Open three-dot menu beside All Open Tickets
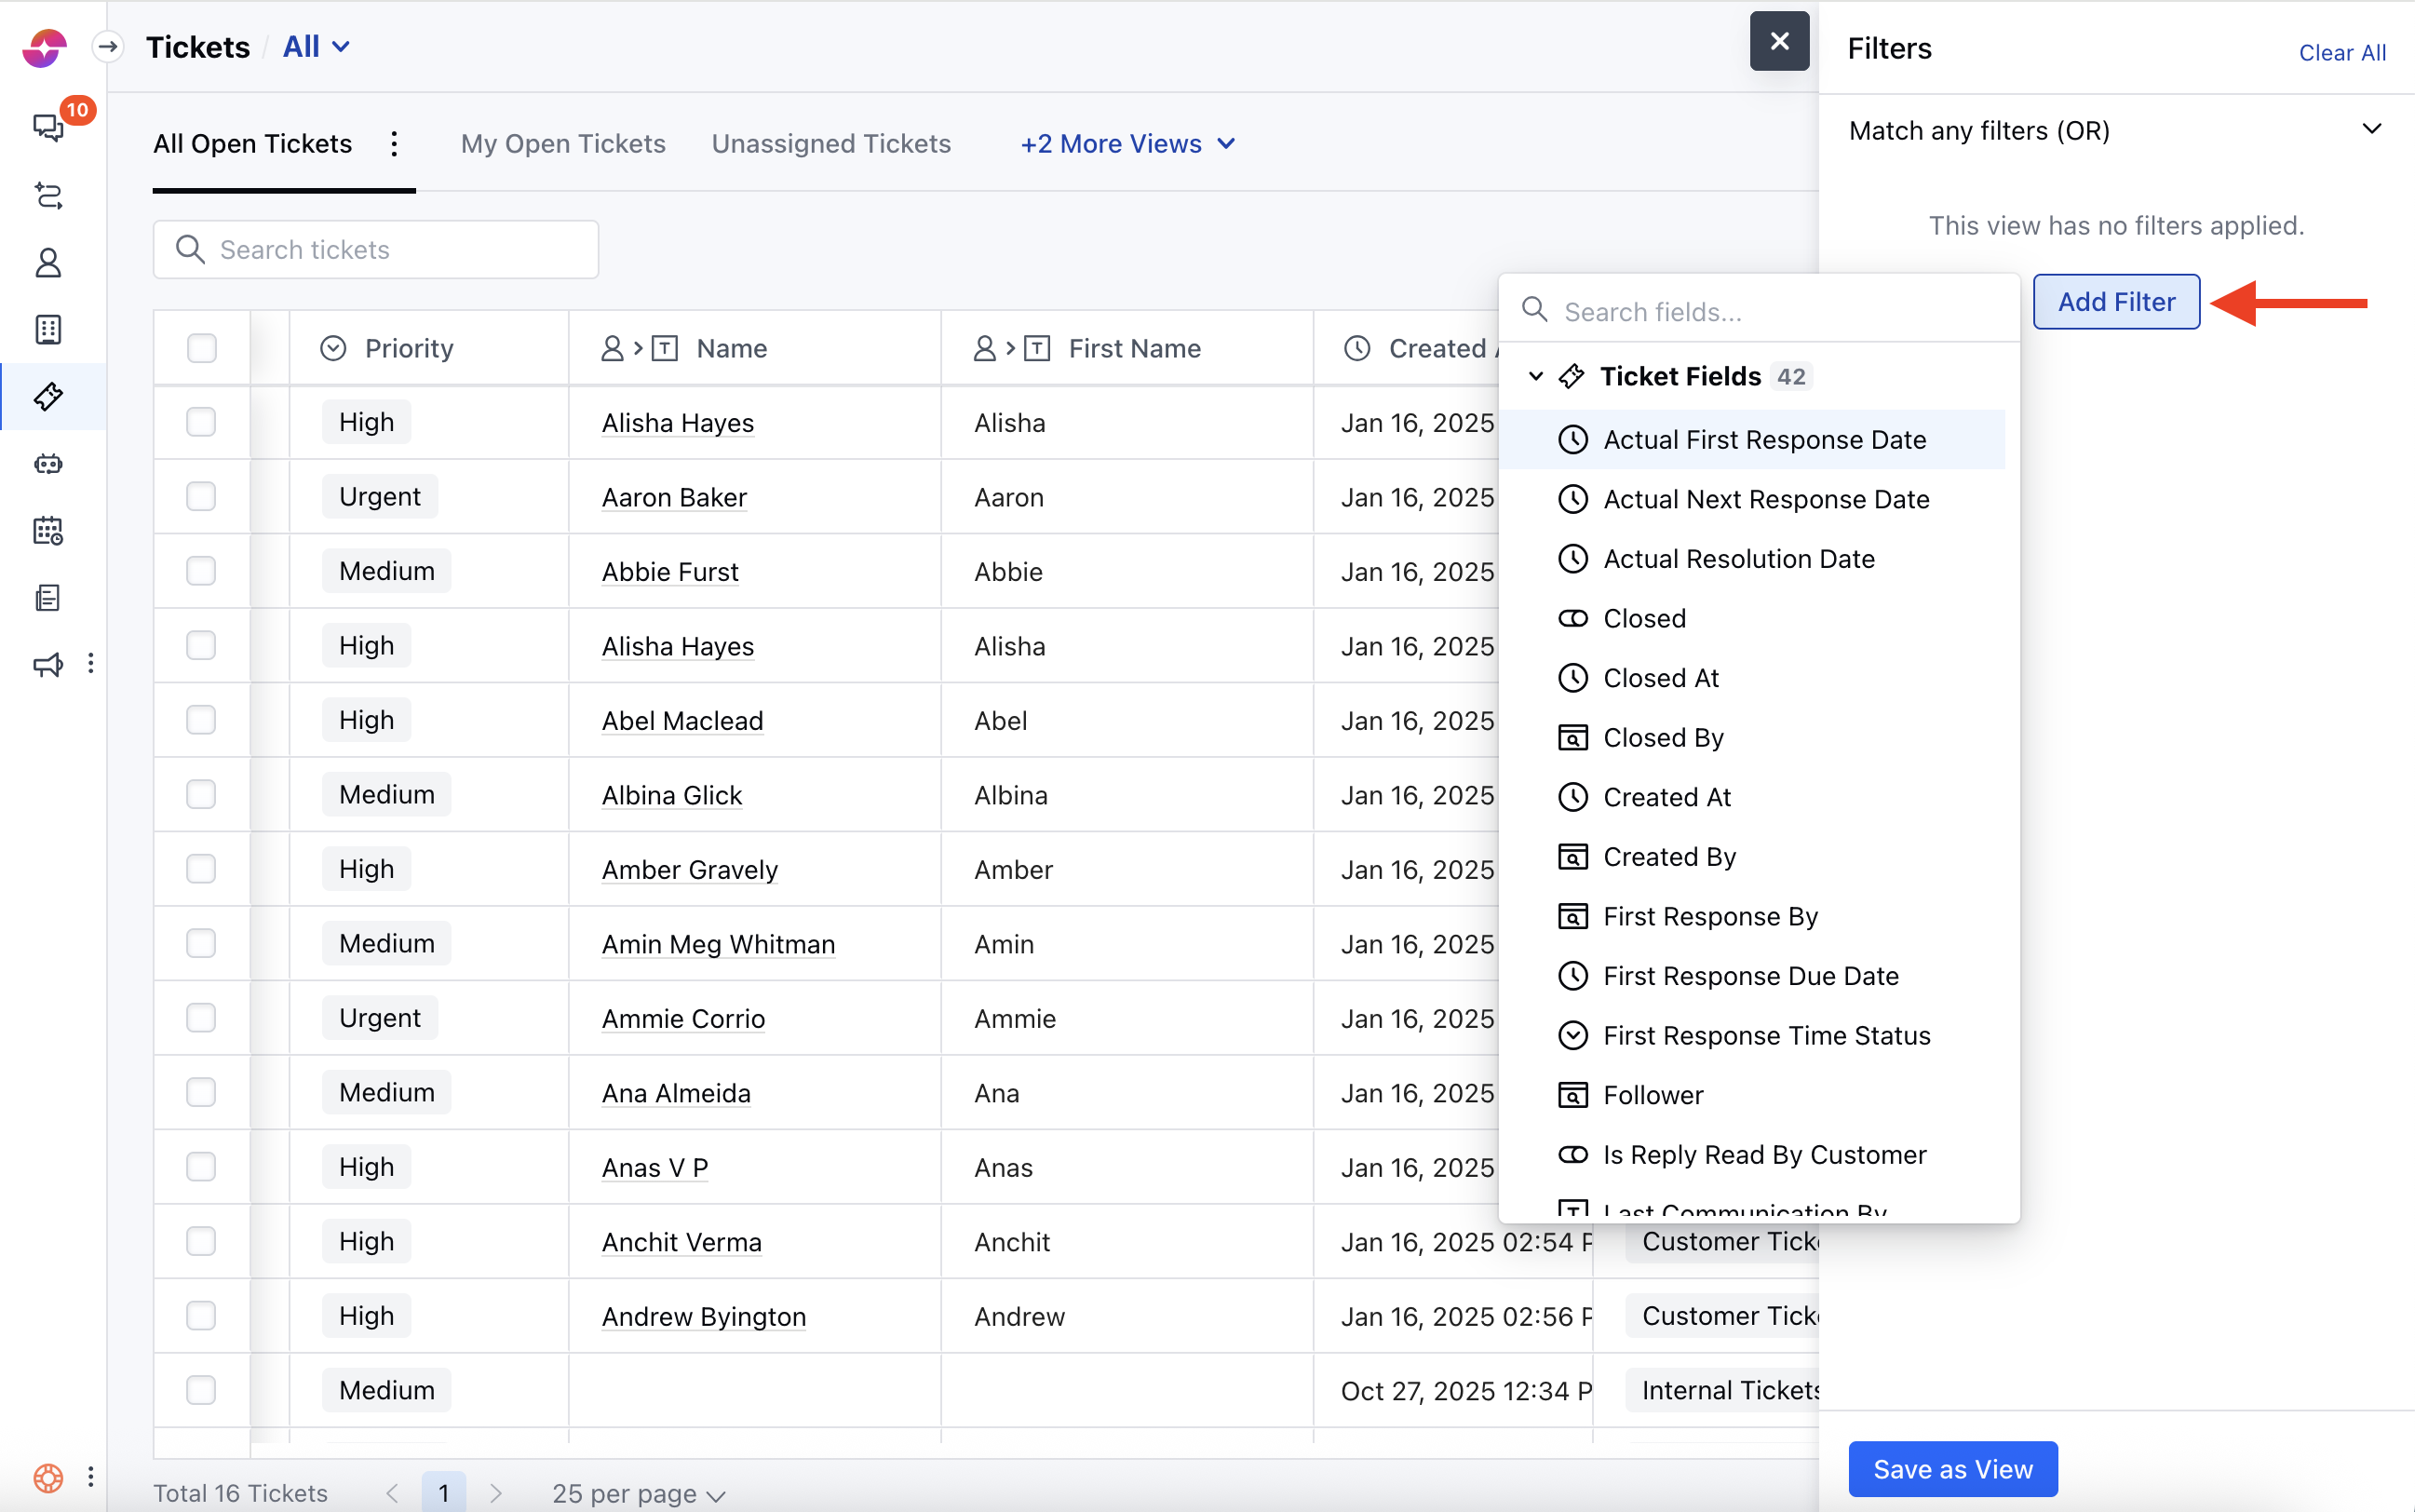The height and width of the screenshot is (1512, 2415). pos(394,144)
